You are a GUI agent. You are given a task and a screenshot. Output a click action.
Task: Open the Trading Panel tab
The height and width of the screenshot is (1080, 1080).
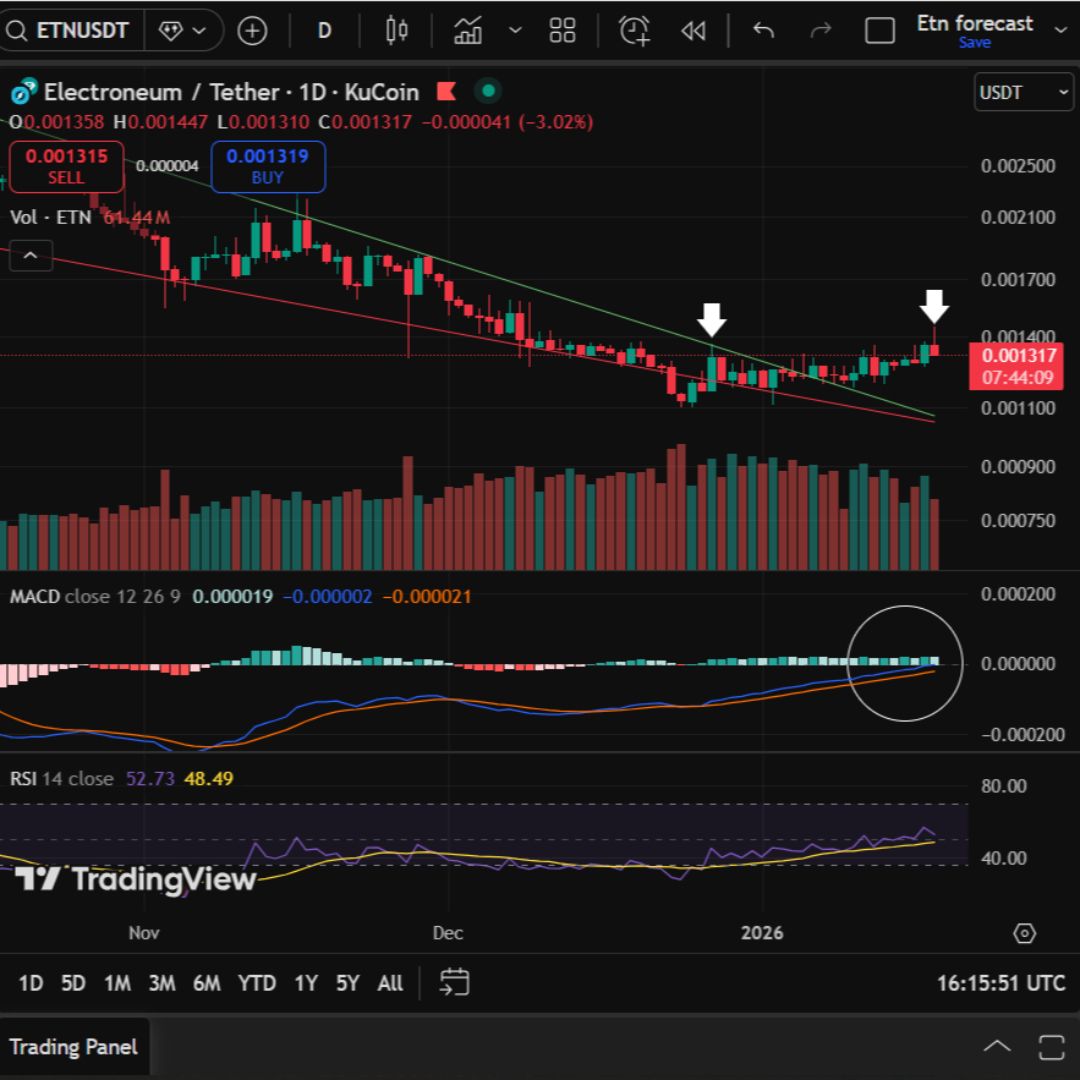tap(74, 1047)
